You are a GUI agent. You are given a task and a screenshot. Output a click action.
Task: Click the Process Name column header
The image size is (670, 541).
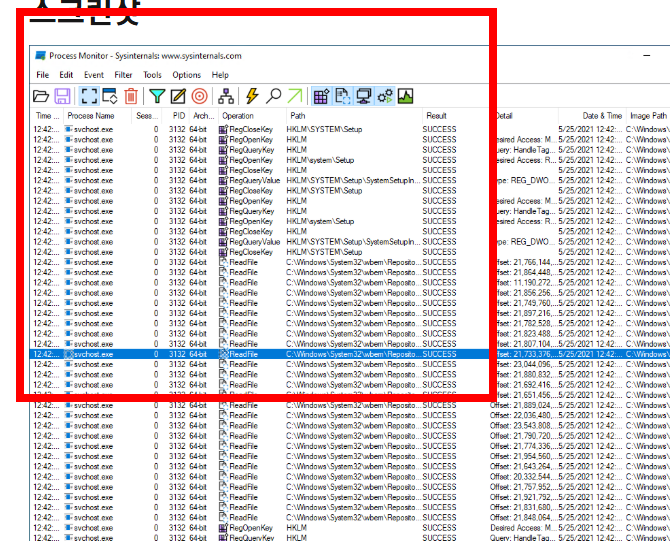[97, 116]
